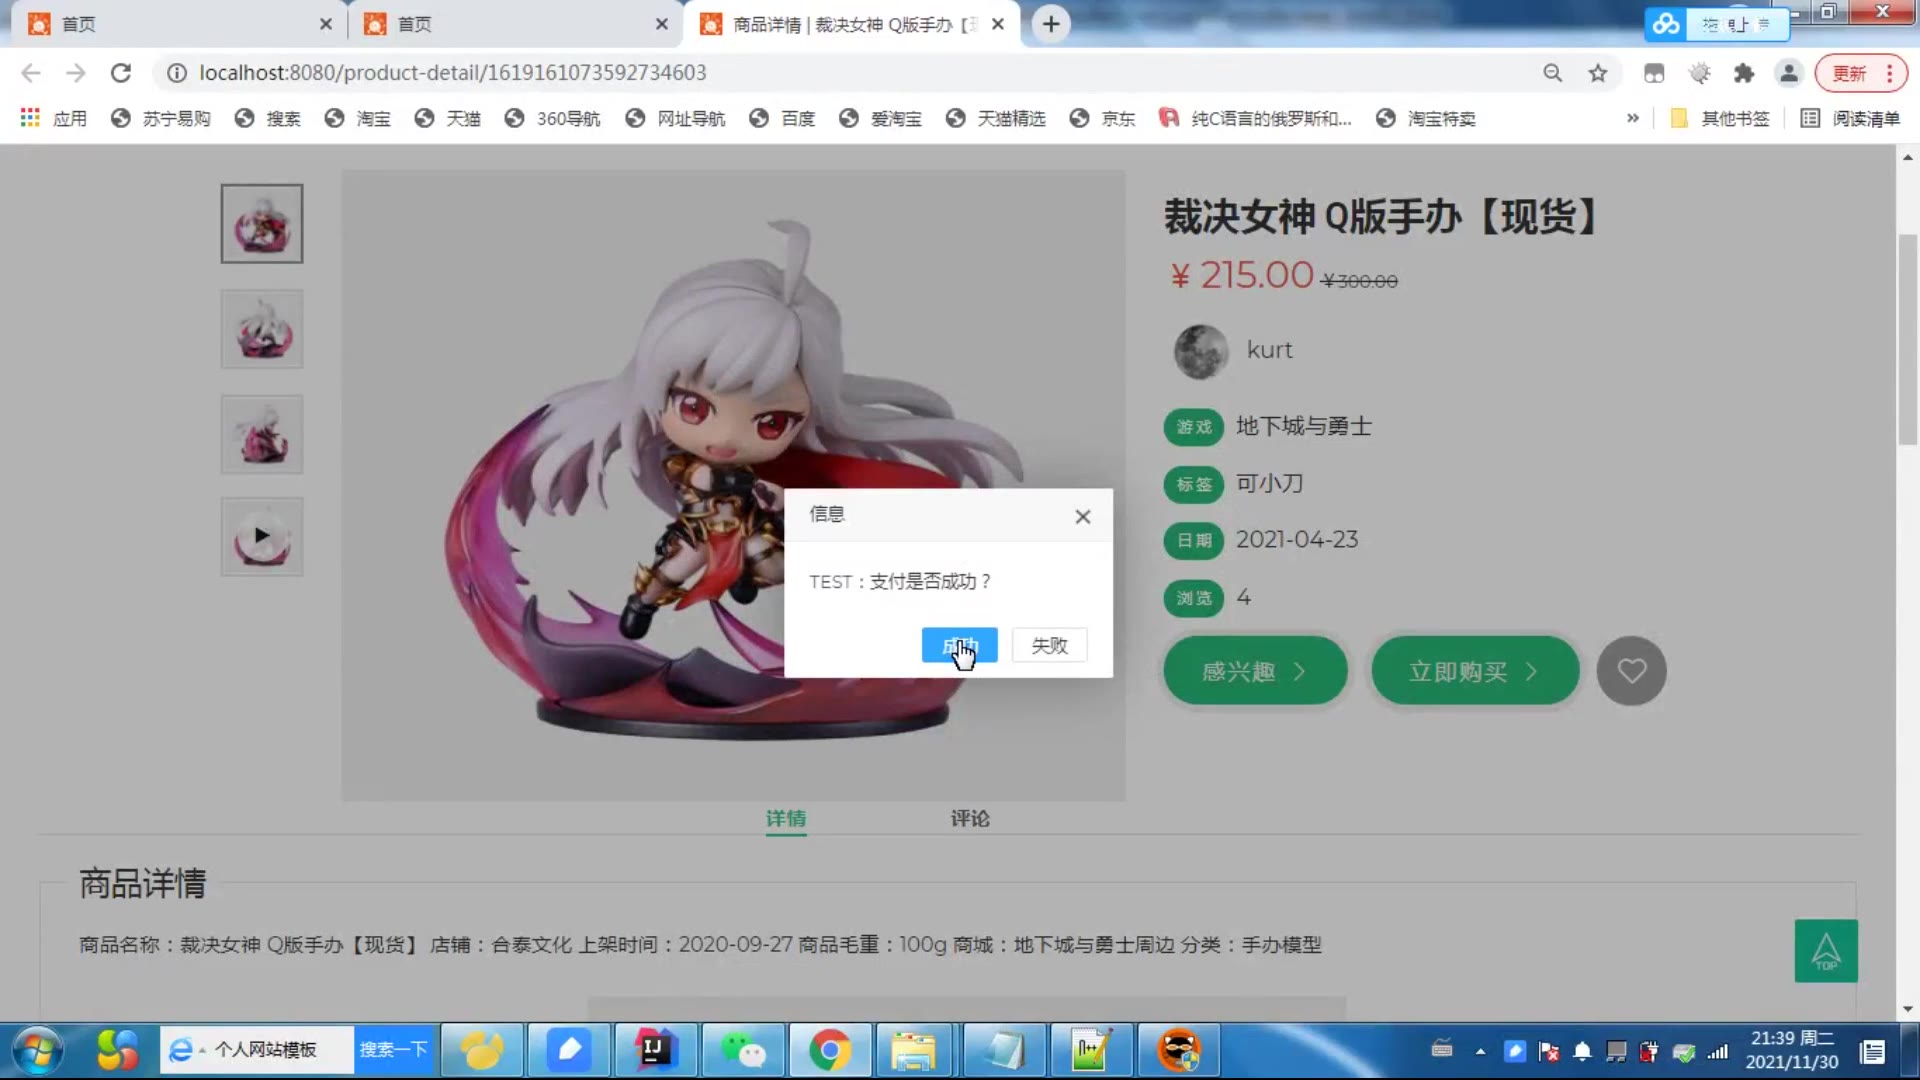The height and width of the screenshot is (1080, 1920).
Task: Open the 纯C语言的俄罗斯... bookmark
Action: tap(1256, 118)
